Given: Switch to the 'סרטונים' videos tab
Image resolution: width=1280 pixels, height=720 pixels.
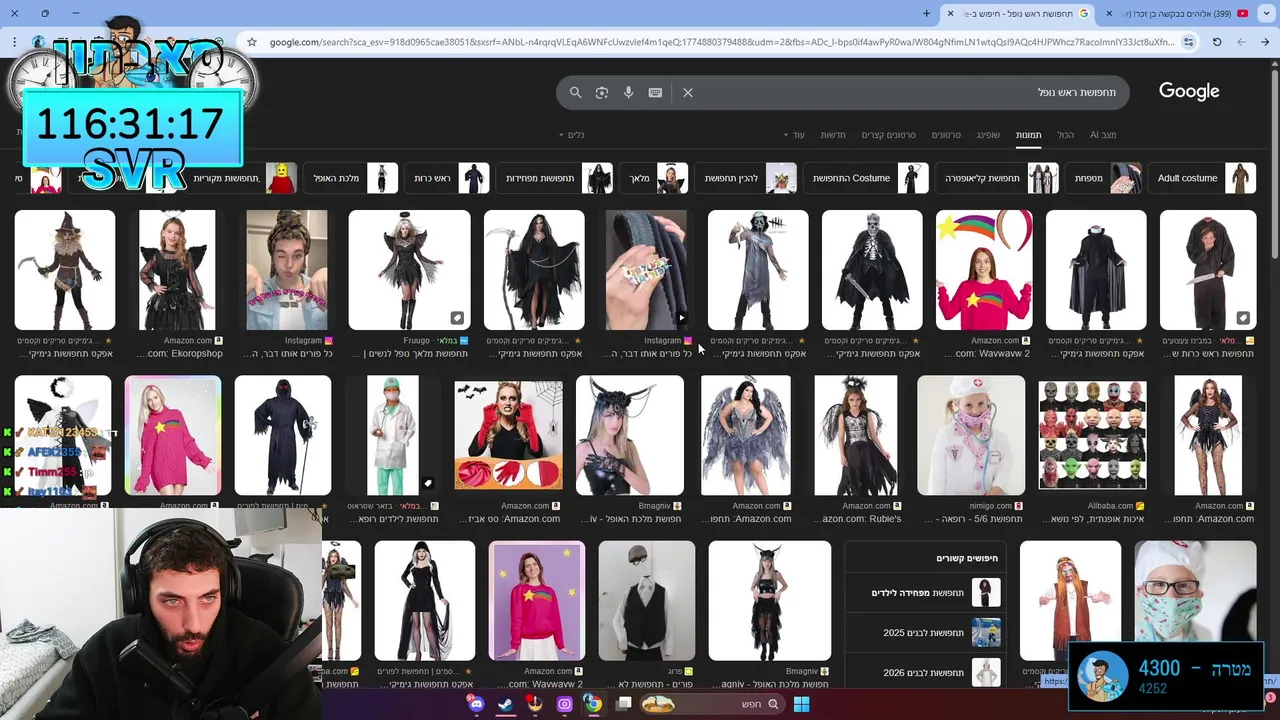Looking at the screenshot, I should point(946,135).
